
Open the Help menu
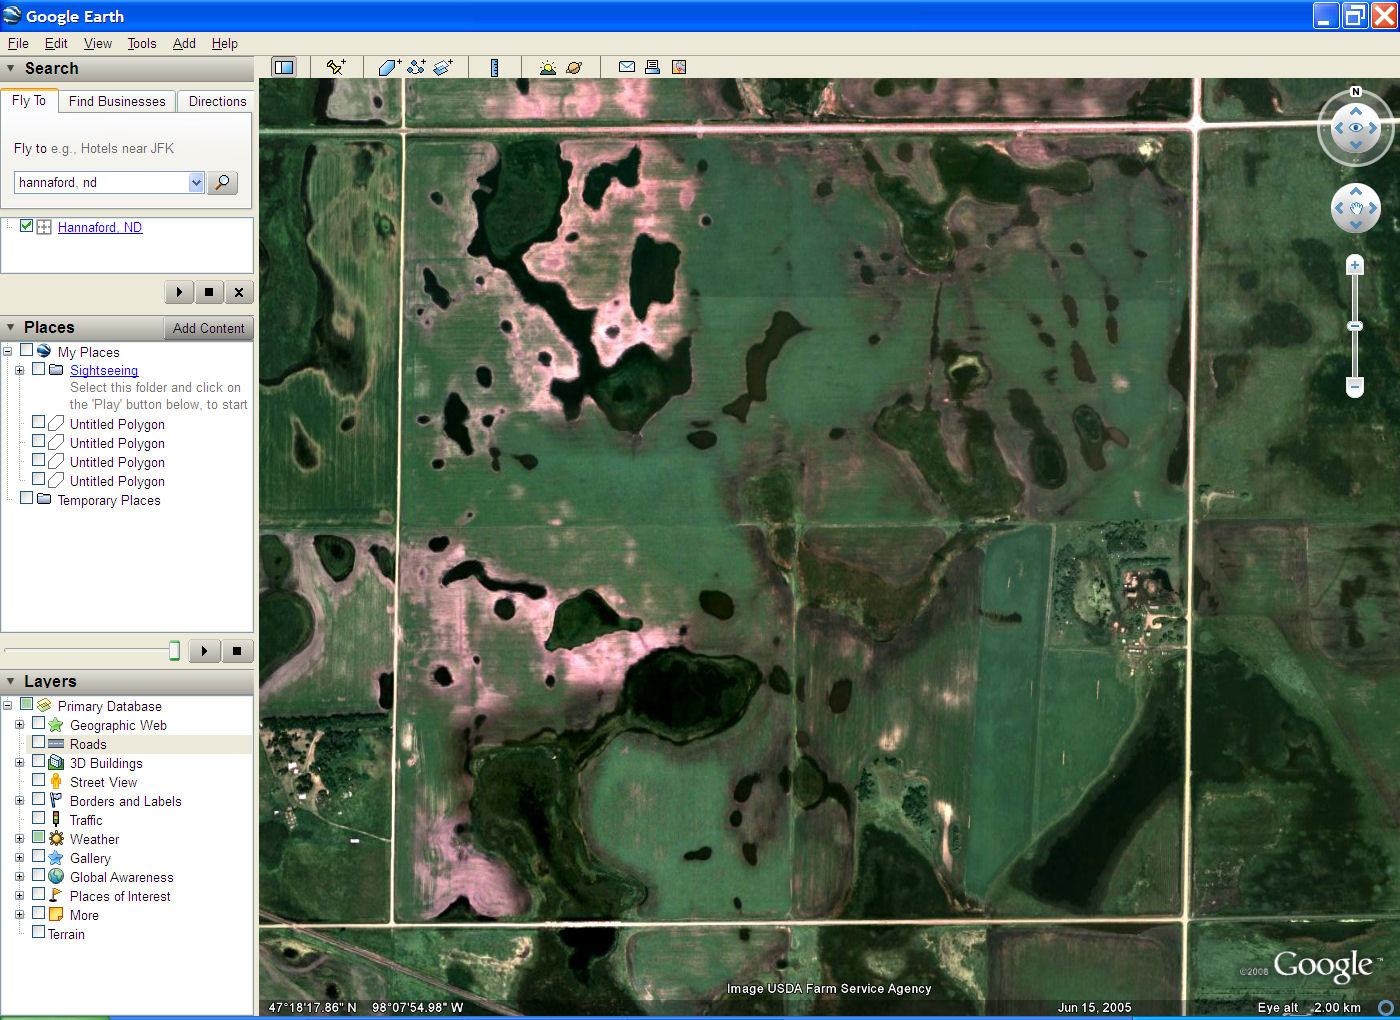click(225, 43)
